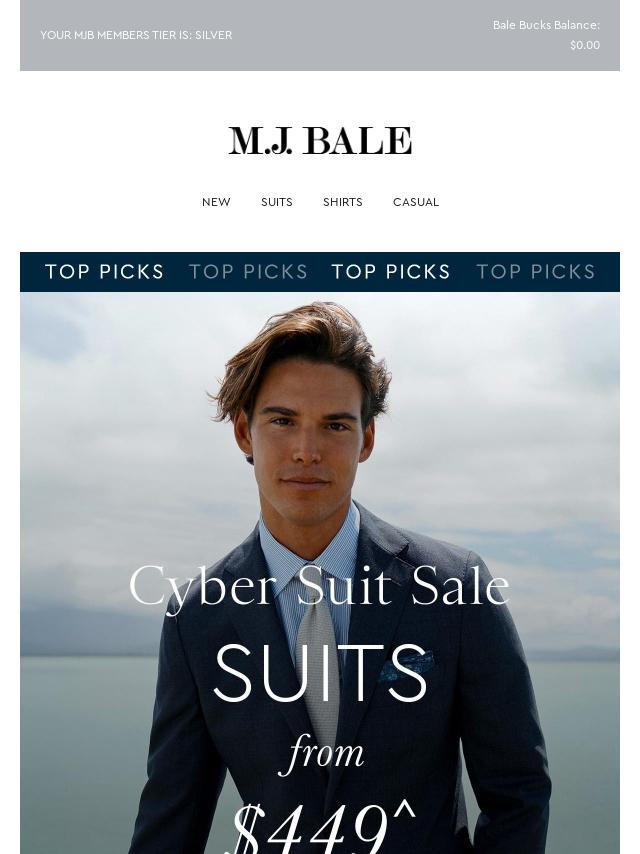Open the SUITS navigation link
This screenshot has width=640, height=854.
tap(277, 202)
